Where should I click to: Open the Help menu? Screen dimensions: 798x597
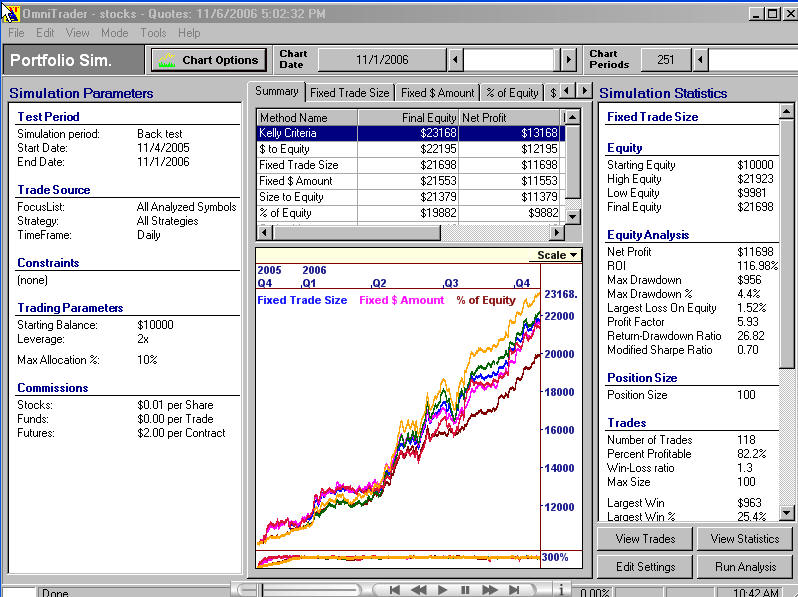[189, 33]
